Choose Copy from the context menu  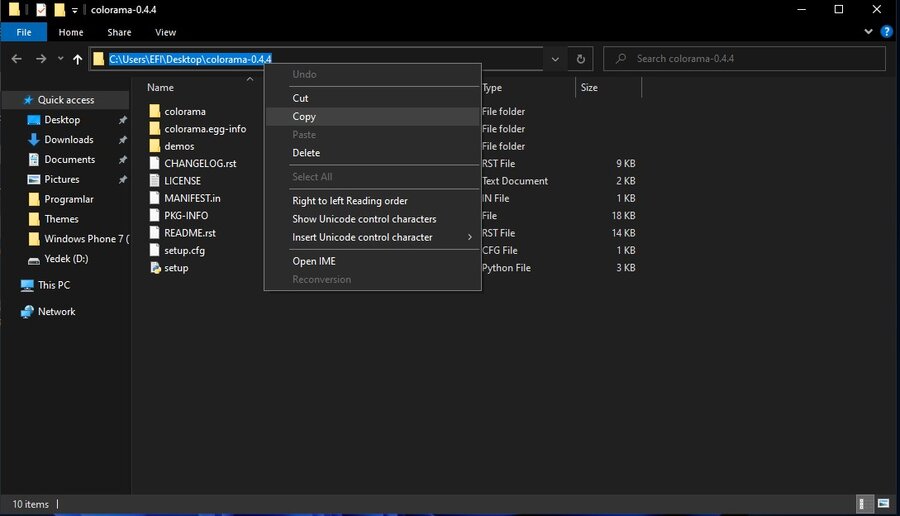[304, 117]
